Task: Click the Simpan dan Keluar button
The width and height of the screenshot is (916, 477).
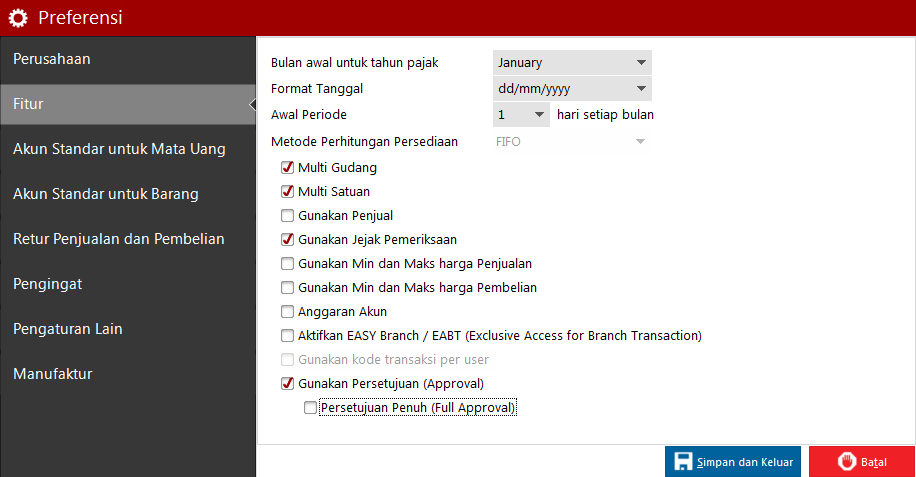Action: click(x=734, y=461)
